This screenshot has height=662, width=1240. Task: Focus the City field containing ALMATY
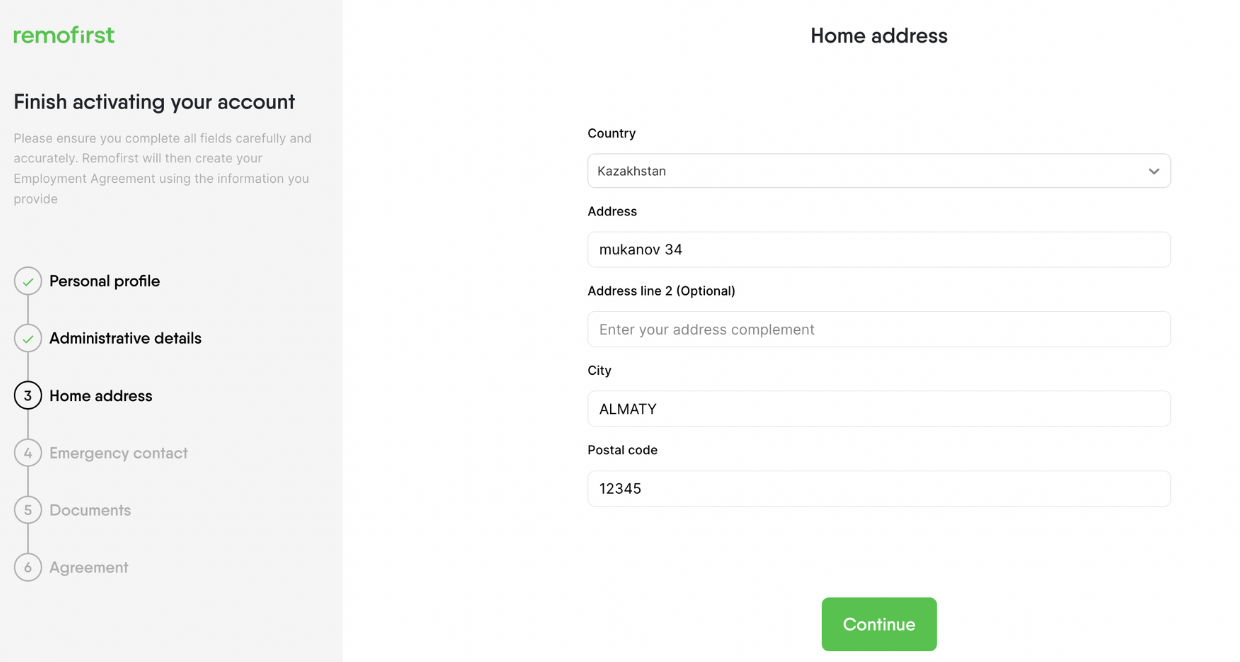(x=879, y=409)
